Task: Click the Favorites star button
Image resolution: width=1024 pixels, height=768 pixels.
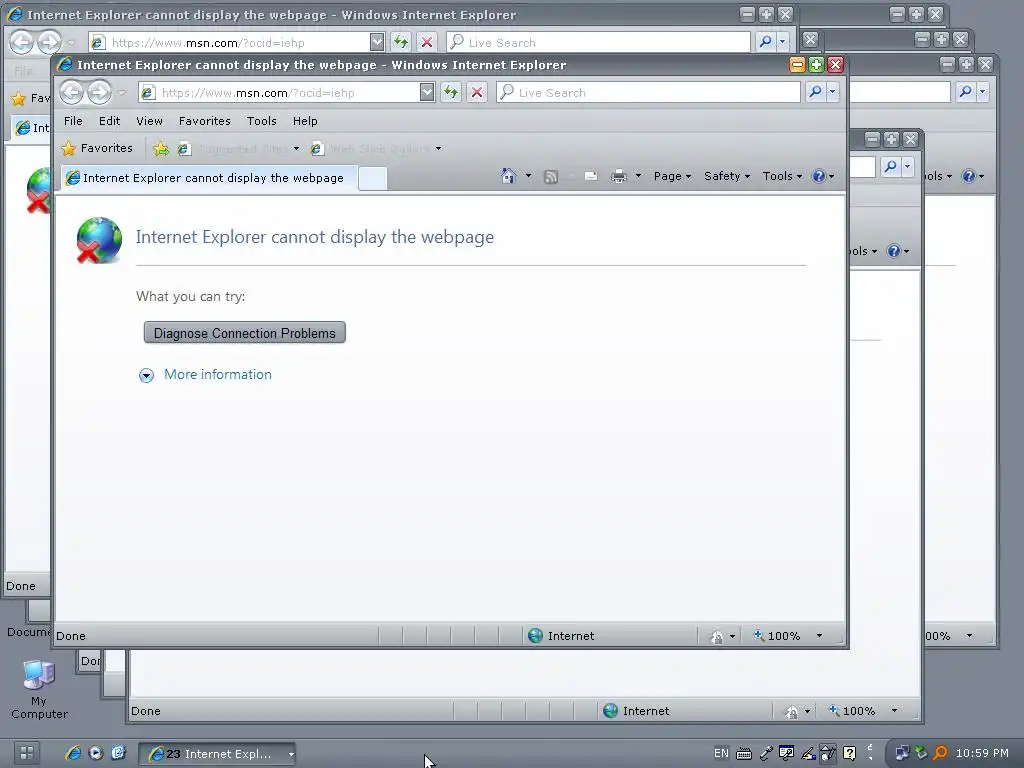Action: [97, 148]
